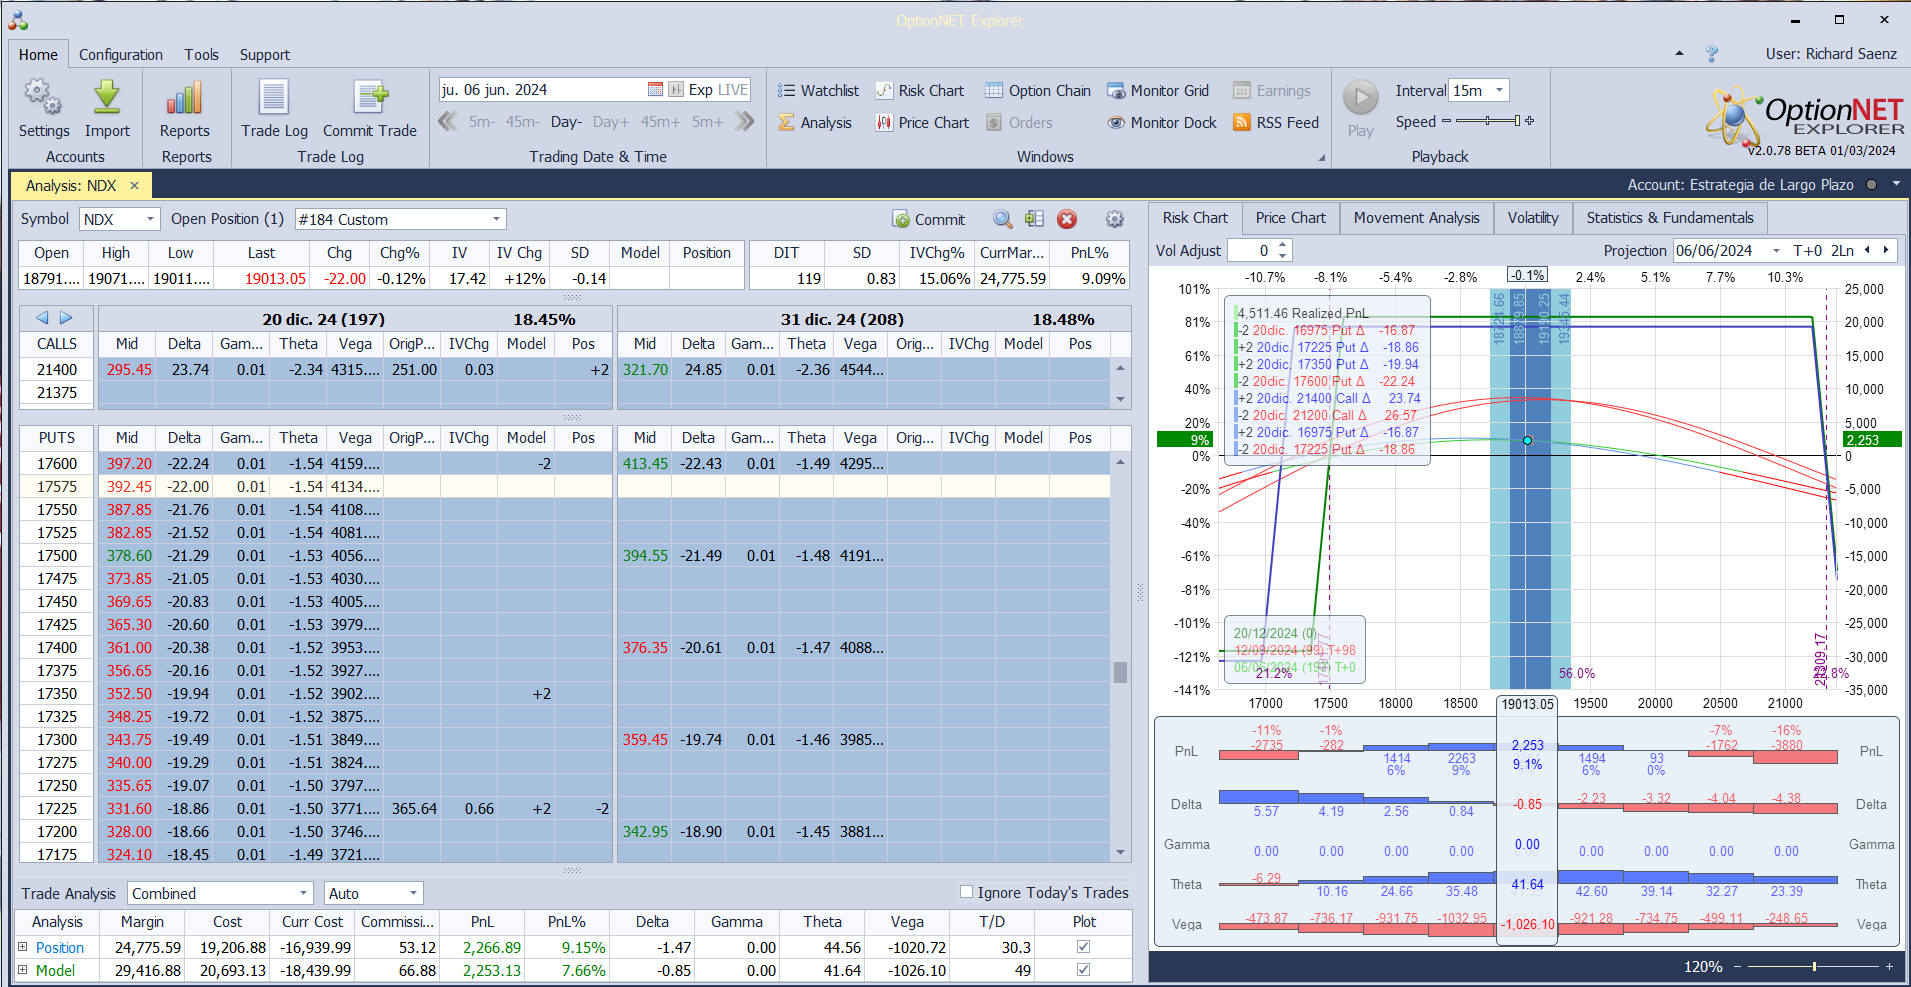Go to next expiration with right arrow

[66, 318]
